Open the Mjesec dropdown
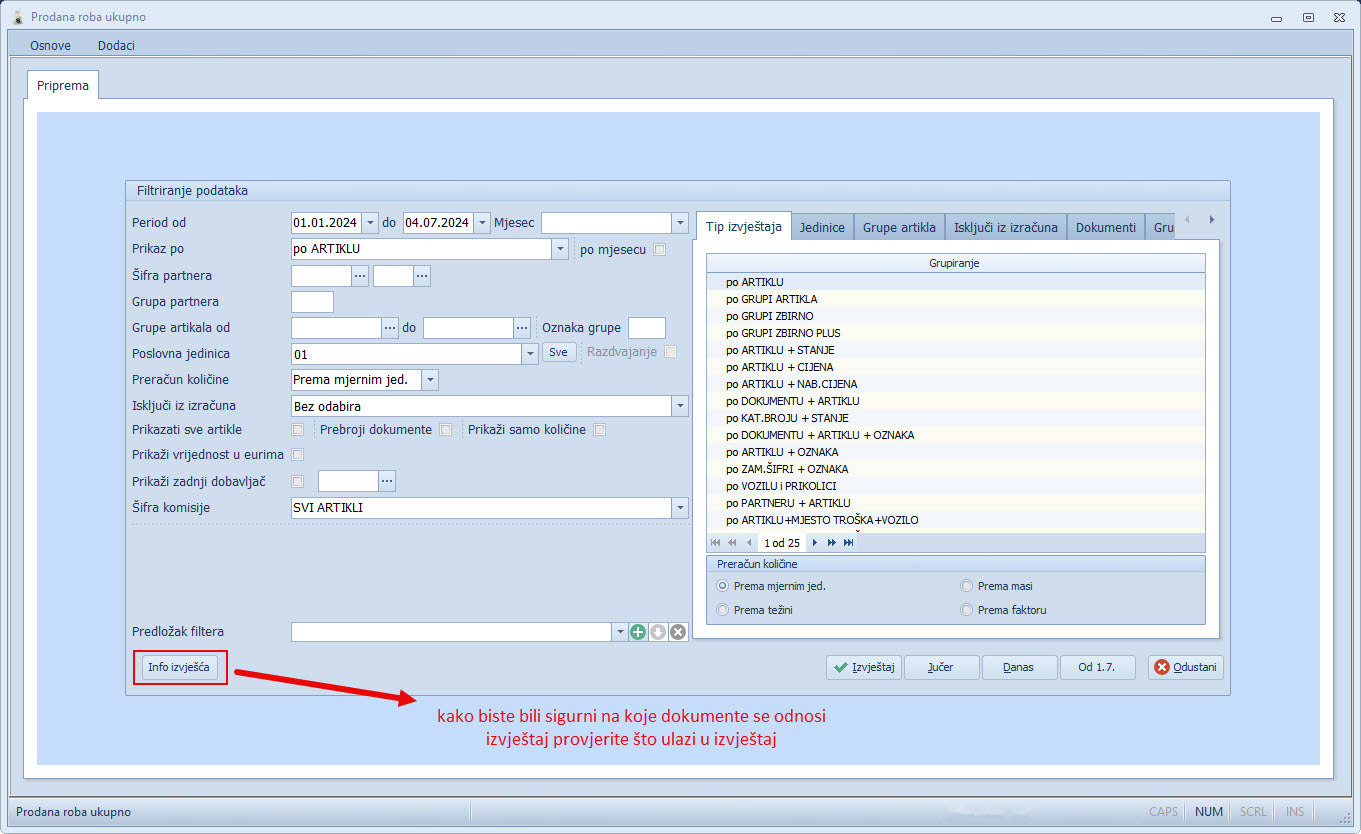 (x=680, y=223)
